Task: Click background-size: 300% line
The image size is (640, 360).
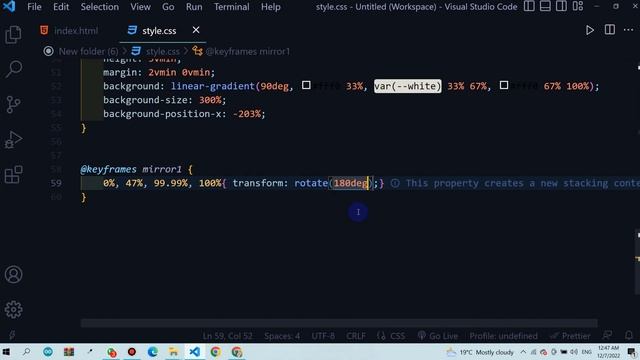Action: coord(164,100)
